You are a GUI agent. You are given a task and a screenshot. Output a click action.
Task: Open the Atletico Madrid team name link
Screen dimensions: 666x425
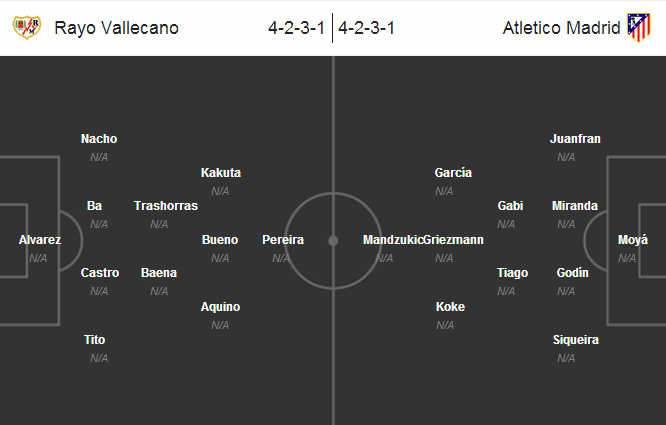pyautogui.click(x=561, y=28)
